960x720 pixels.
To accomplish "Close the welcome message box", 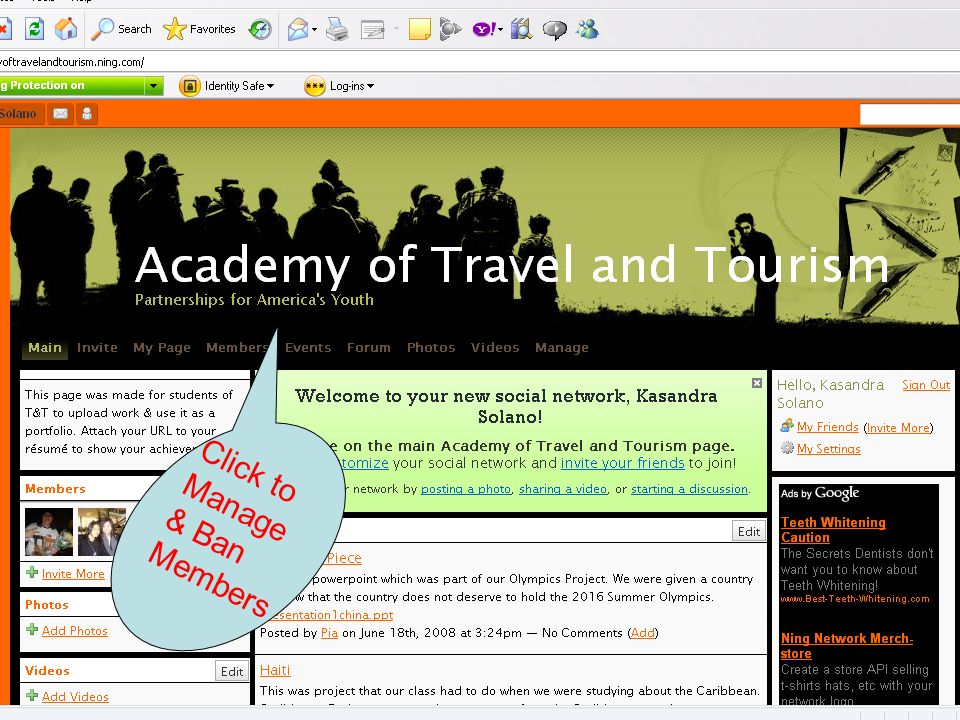I will (x=757, y=383).
